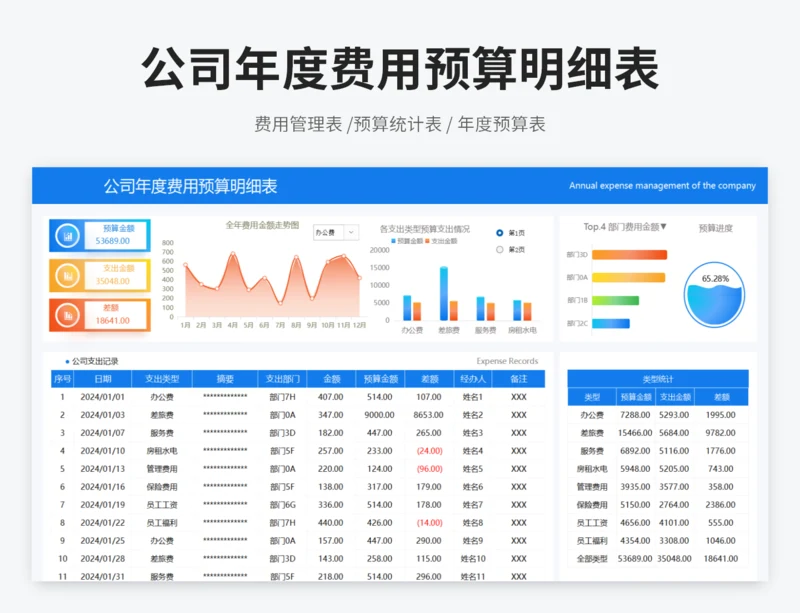Viewport: 800px width, 613px height.
Task: Select handler cell 姓名10
Action: 473,559
